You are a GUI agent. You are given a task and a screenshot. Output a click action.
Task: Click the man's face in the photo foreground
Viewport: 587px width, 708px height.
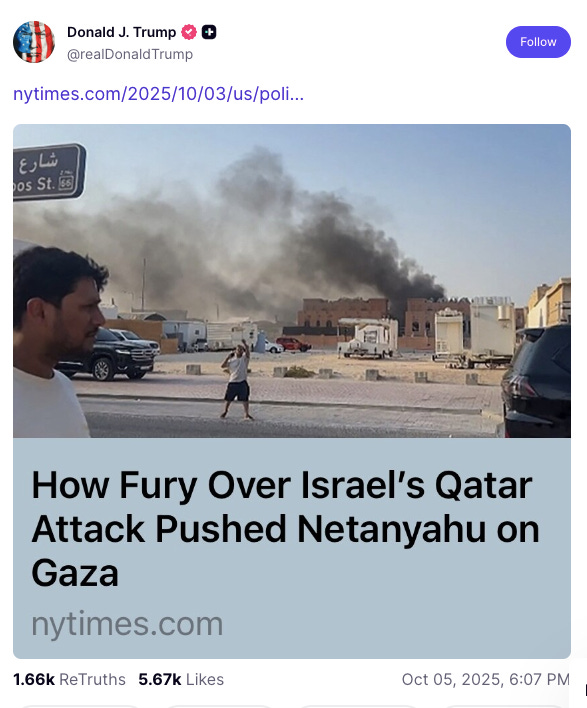click(x=77, y=316)
